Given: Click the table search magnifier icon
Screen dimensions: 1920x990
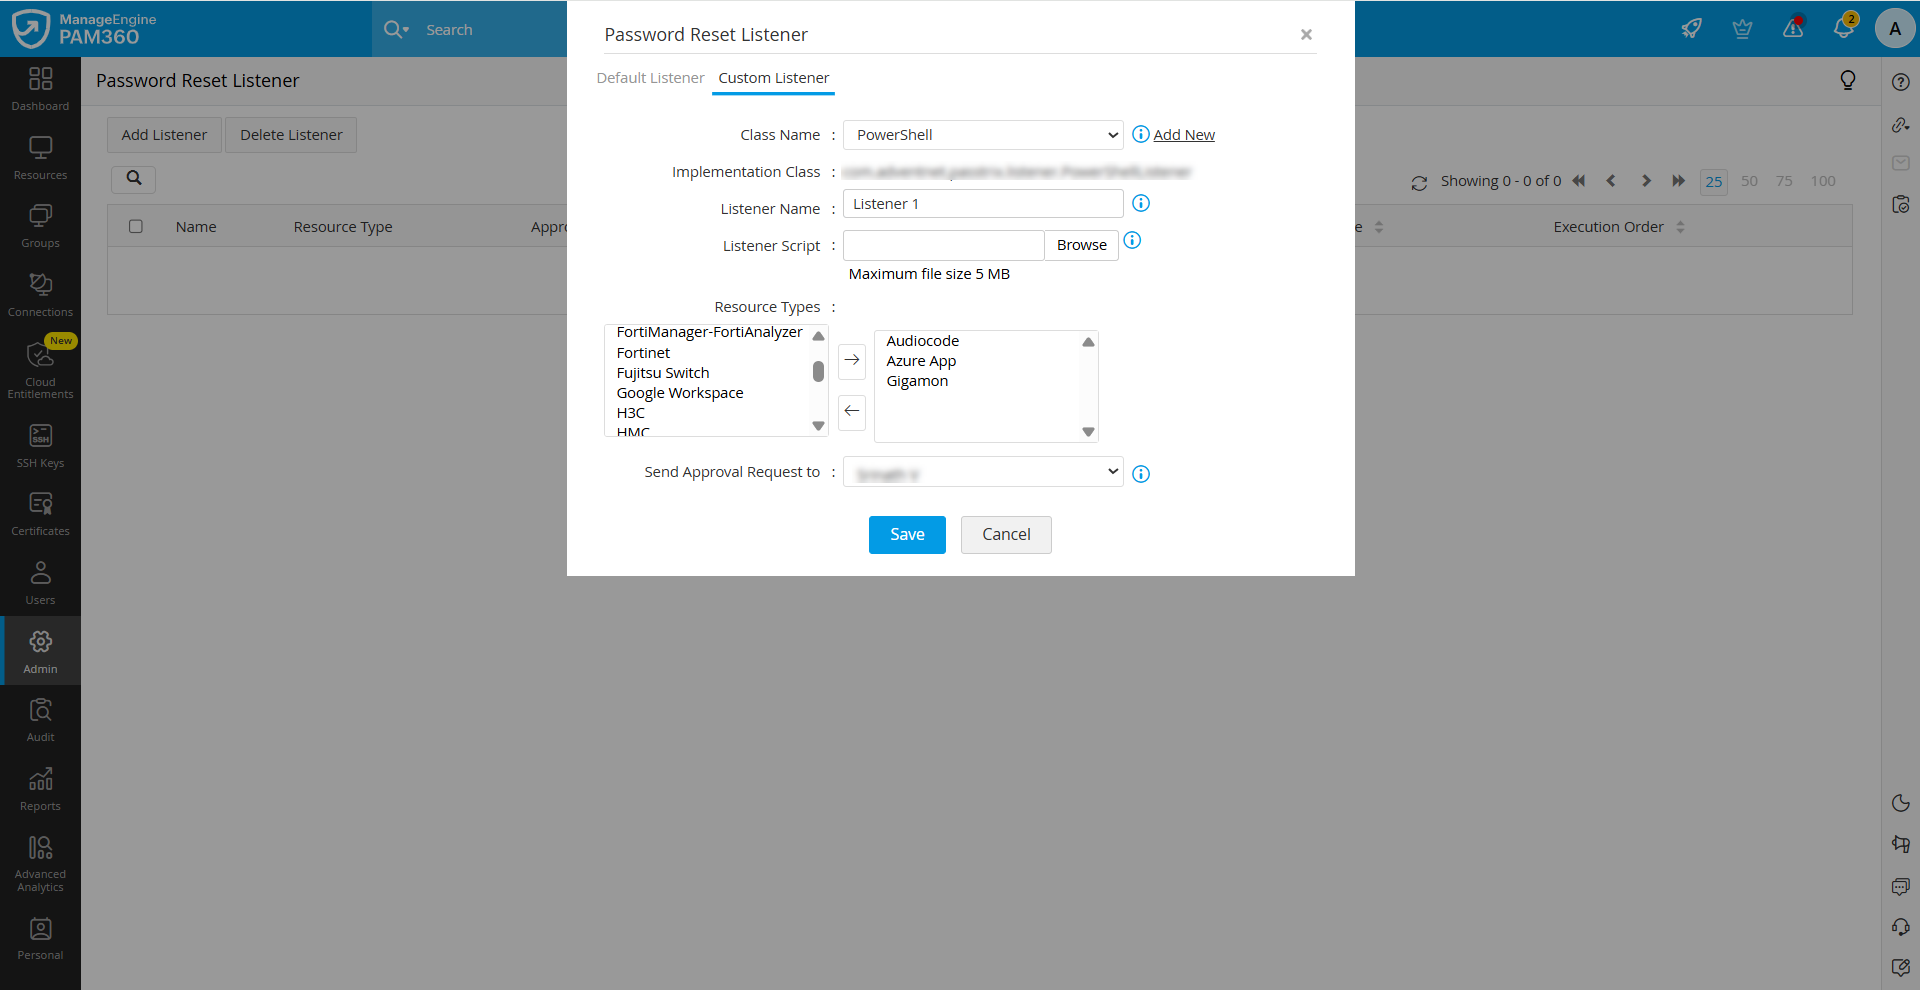Looking at the screenshot, I should click(x=134, y=179).
